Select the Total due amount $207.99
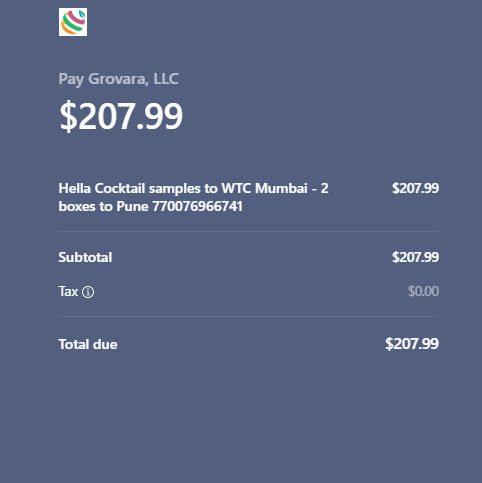 [x=412, y=344]
